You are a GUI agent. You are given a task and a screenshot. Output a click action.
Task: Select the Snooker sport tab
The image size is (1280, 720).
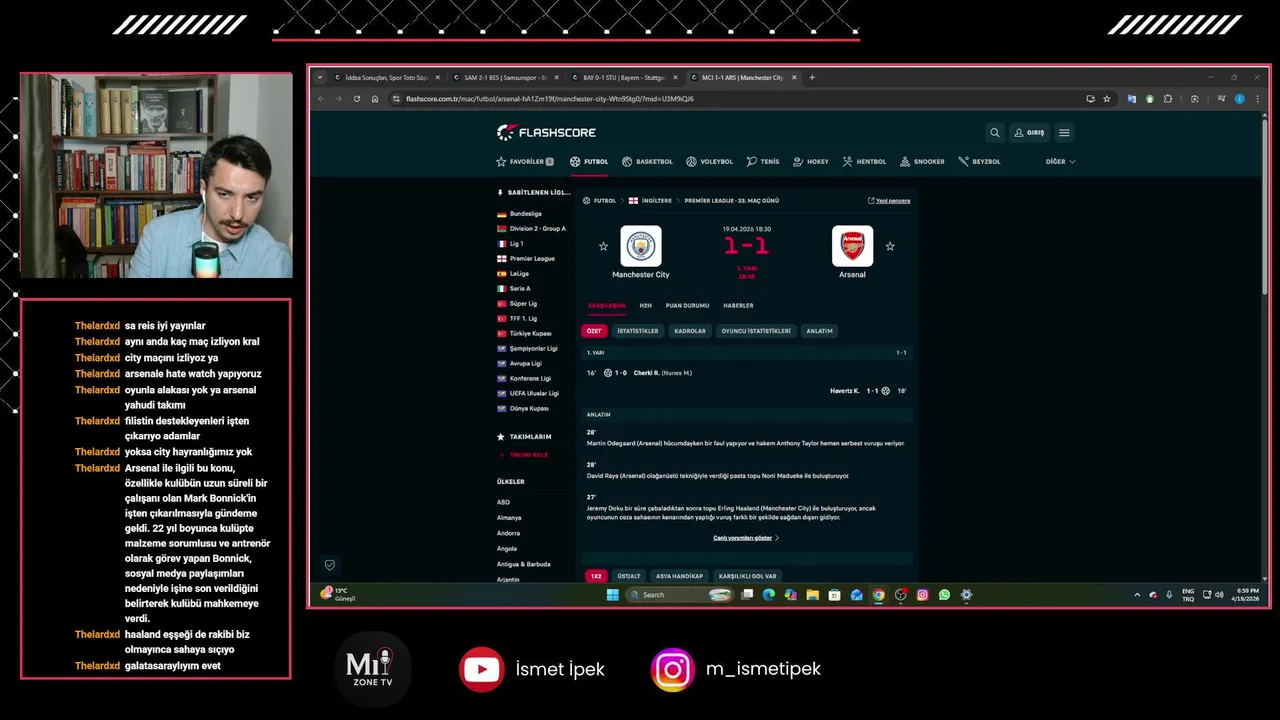922,161
